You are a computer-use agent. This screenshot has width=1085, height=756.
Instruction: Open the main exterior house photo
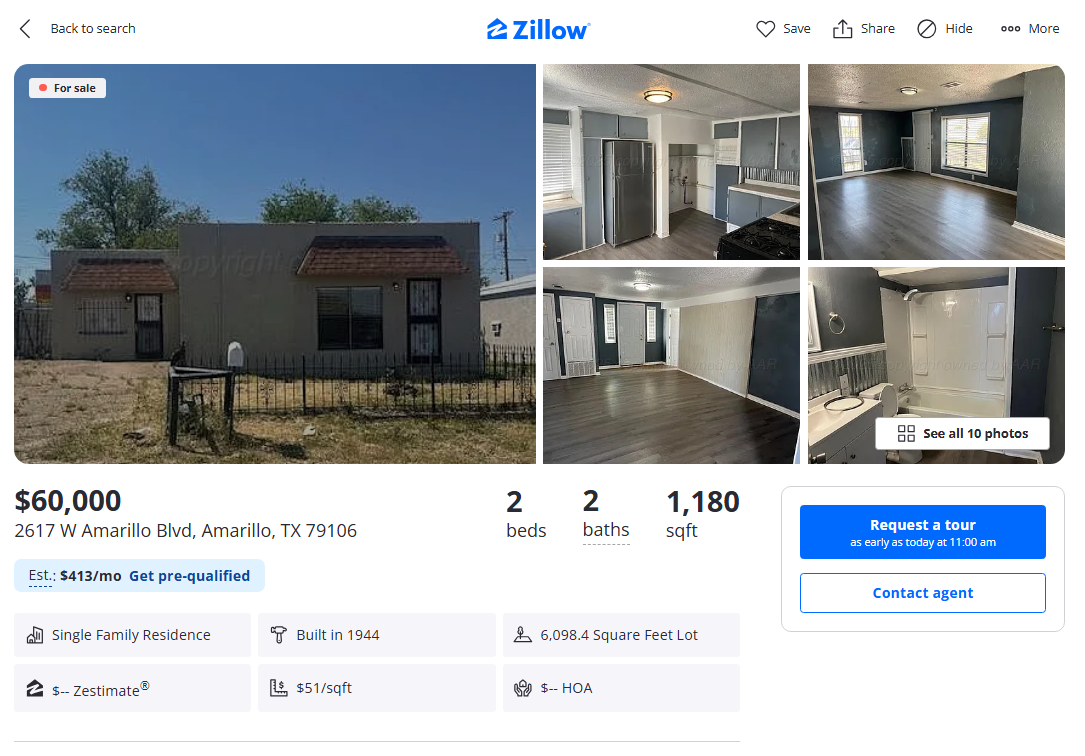point(275,264)
